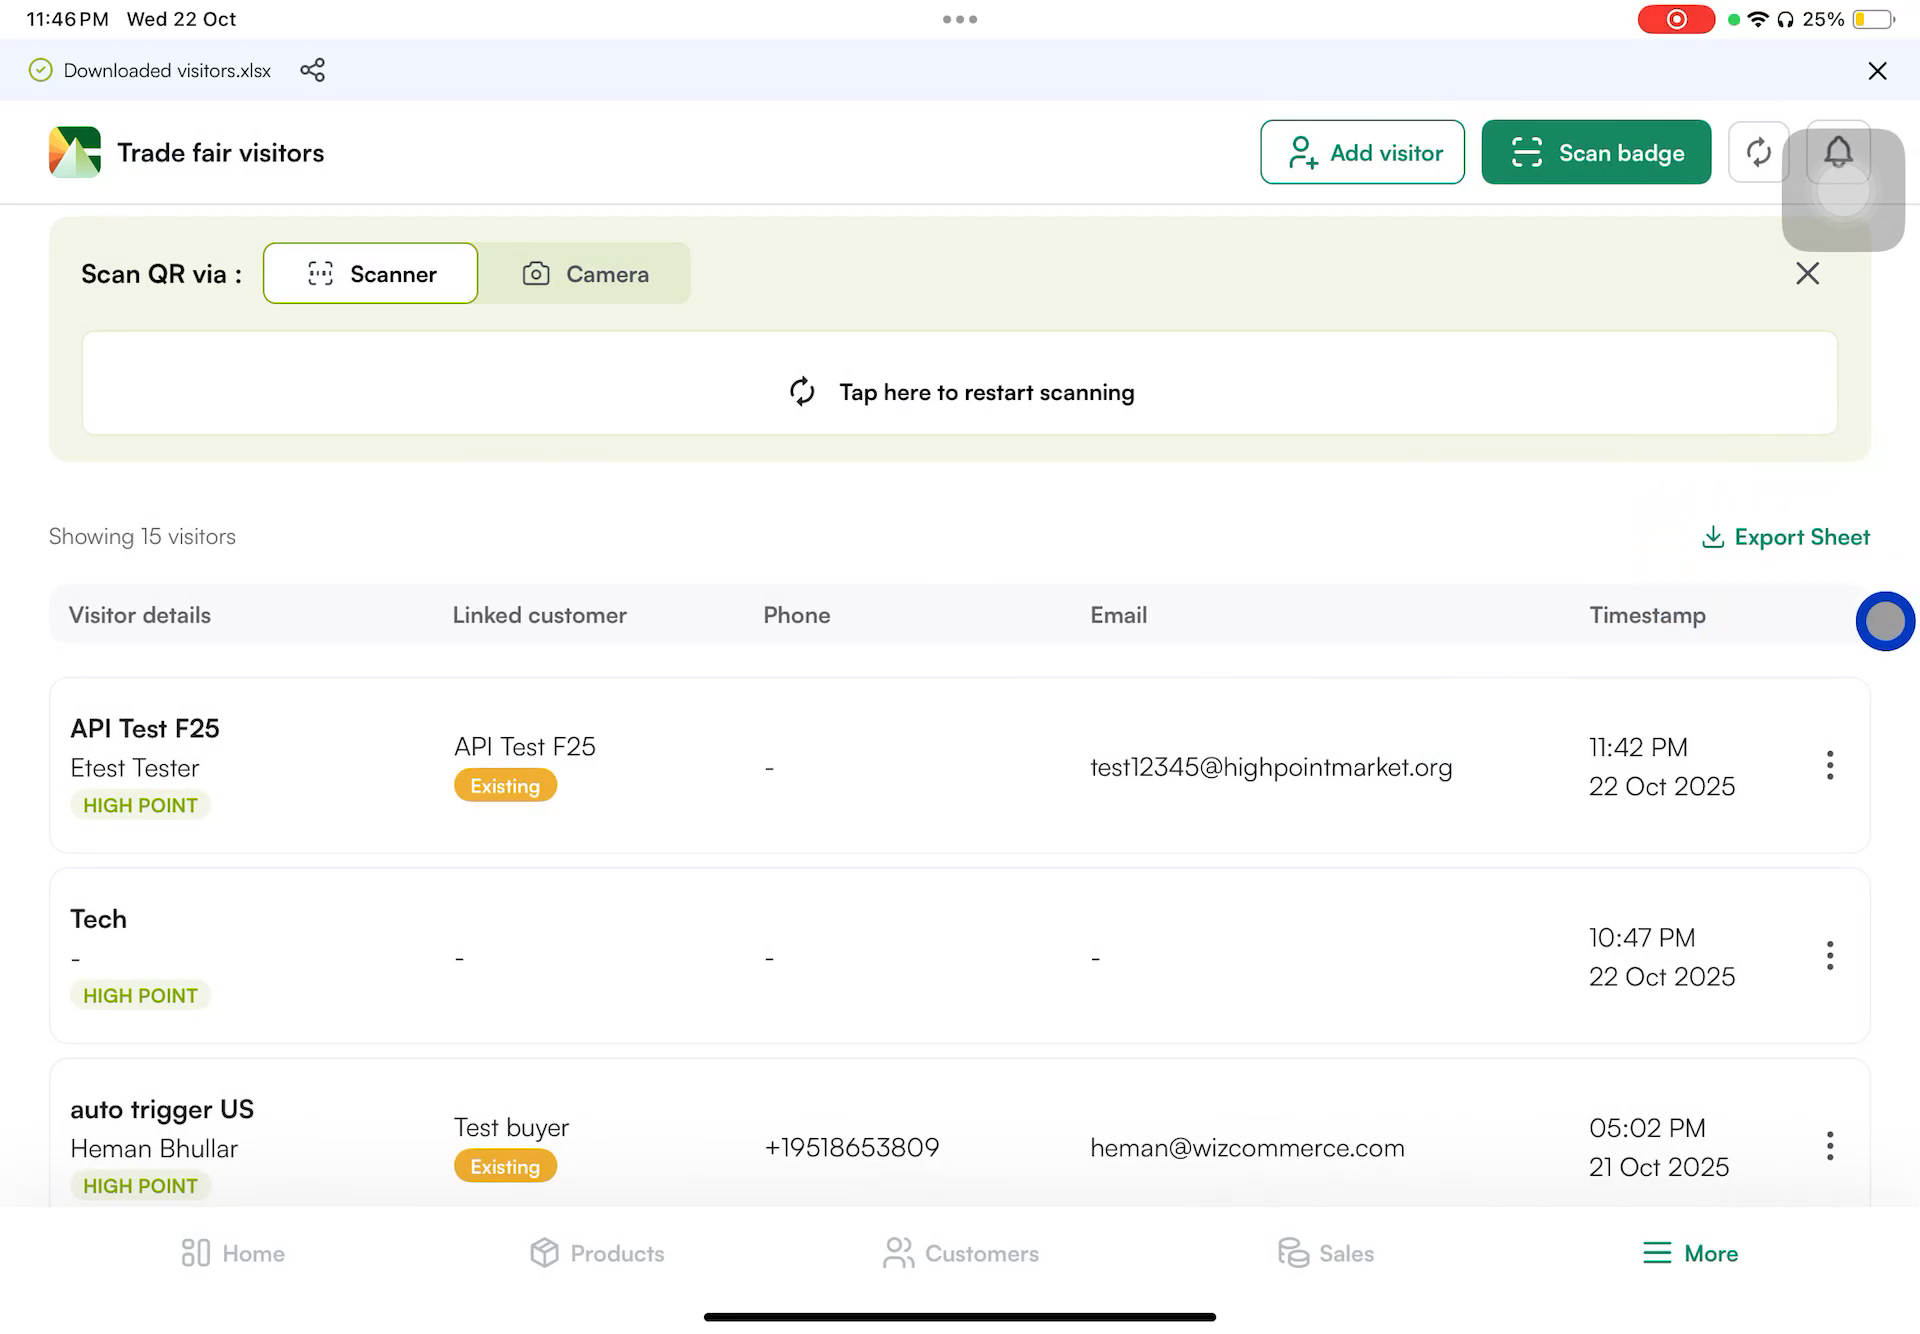Screen dimensions: 1920x1334
Task: Switch QR scanning to Camera mode
Action: pos(585,273)
